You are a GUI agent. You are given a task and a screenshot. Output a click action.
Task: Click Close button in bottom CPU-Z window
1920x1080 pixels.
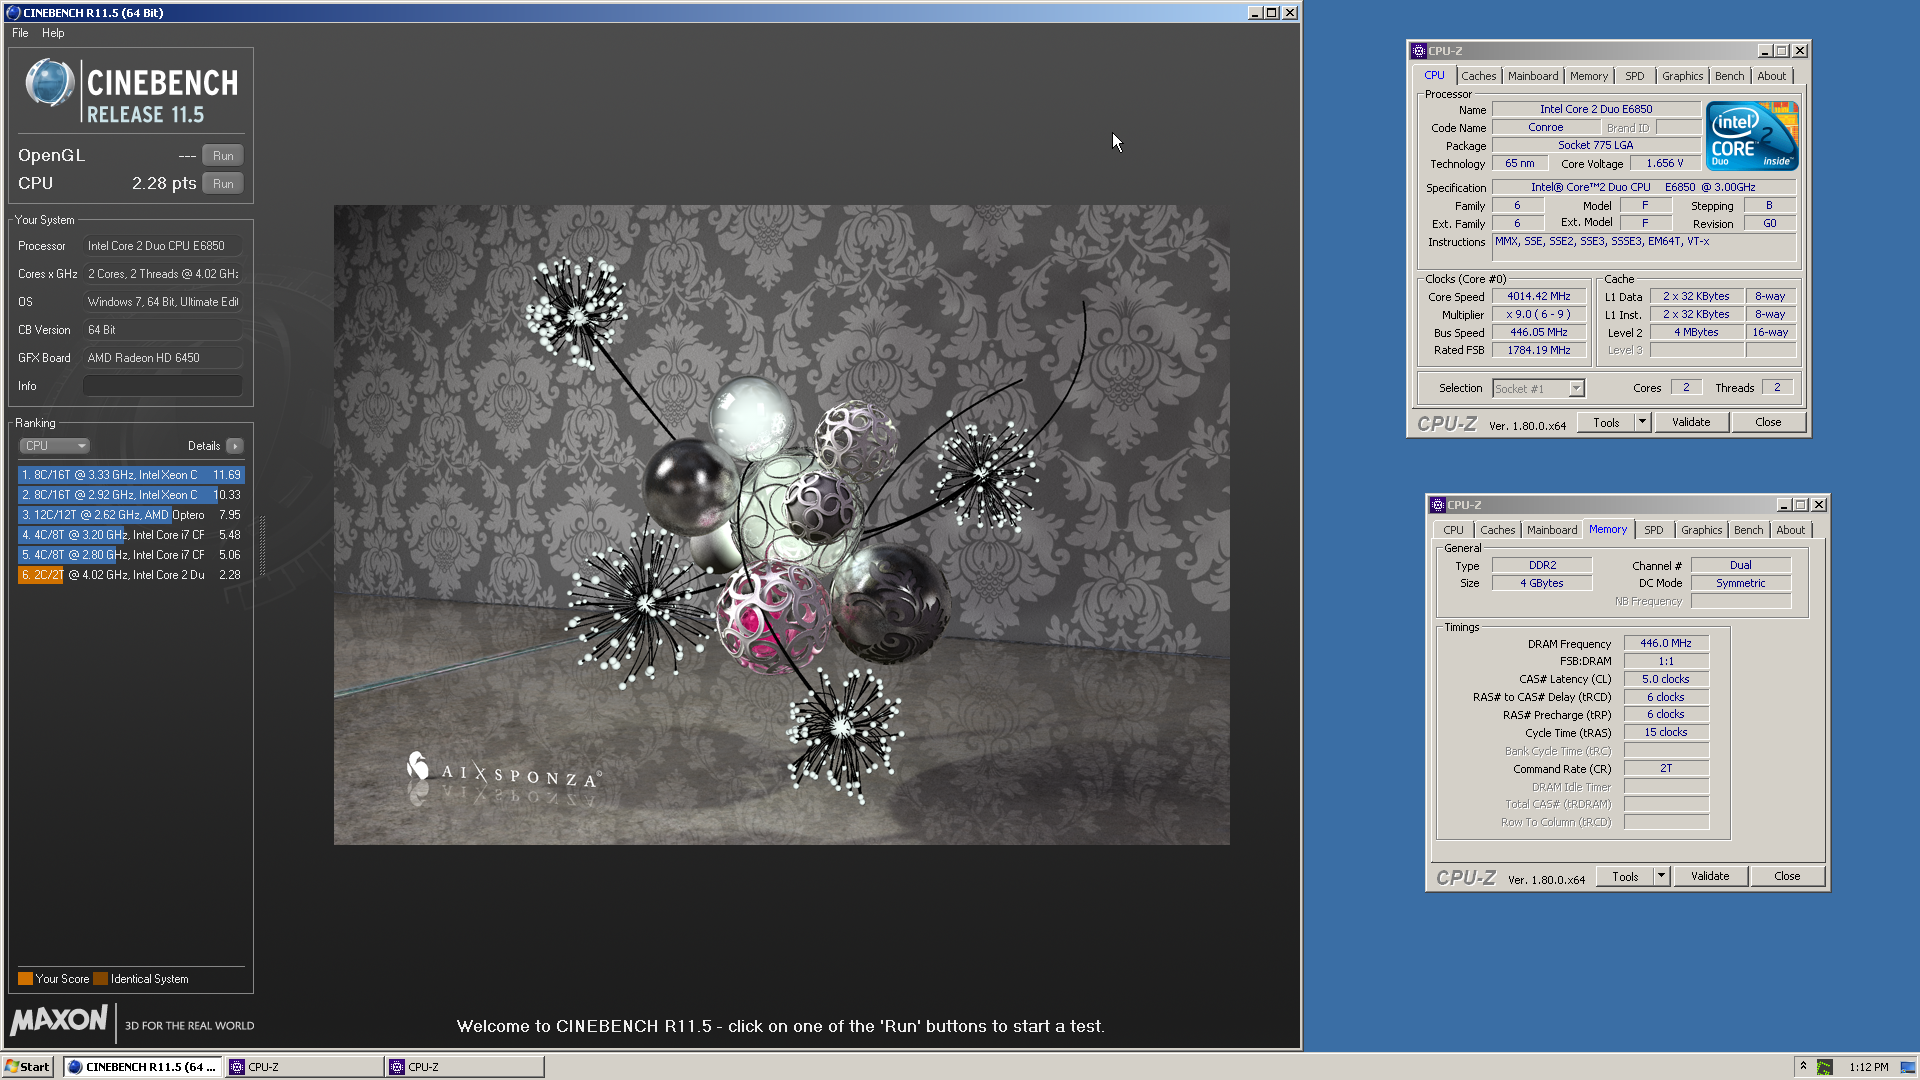(1787, 877)
